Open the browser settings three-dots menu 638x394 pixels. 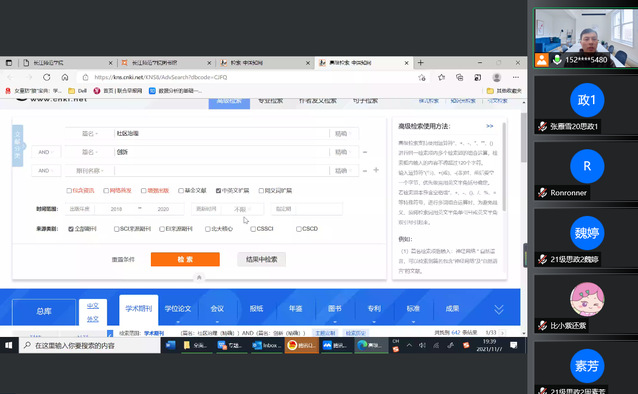(x=516, y=77)
